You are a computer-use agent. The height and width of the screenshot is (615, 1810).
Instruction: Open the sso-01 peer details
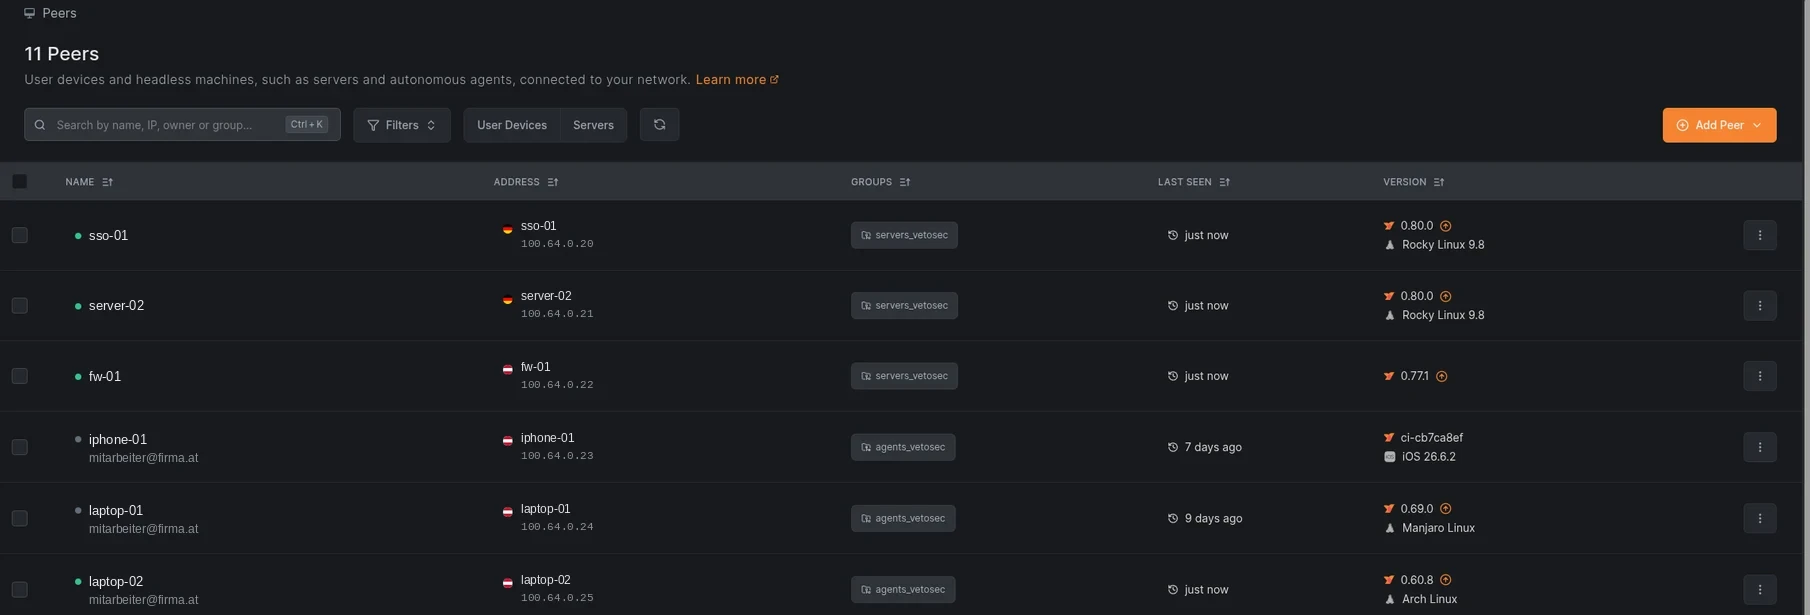point(108,236)
